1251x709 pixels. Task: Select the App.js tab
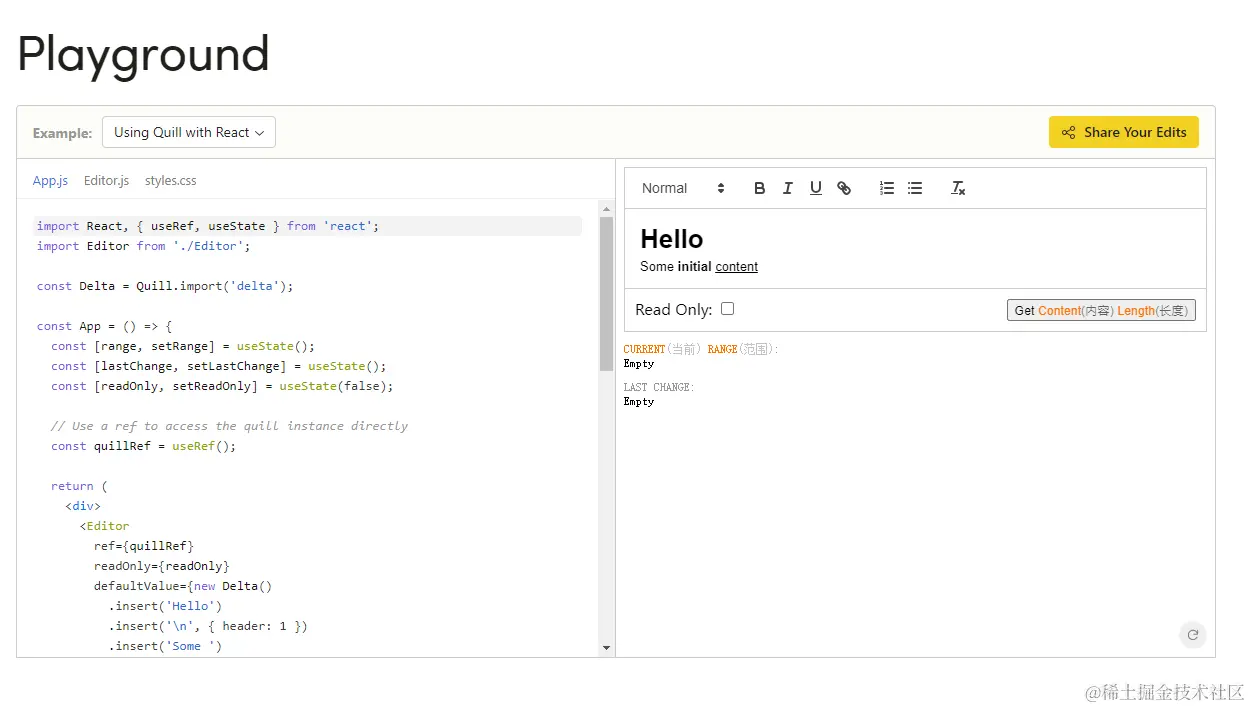click(50, 181)
